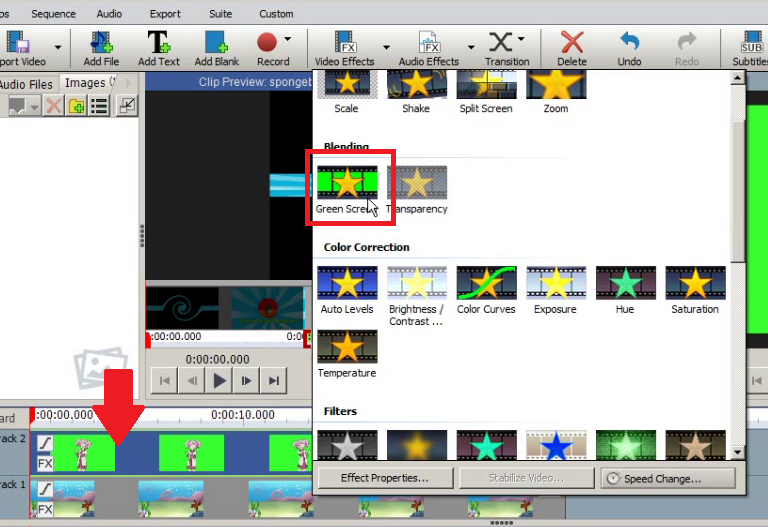The width and height of the screenshot is (768, 527).
Task: Click the Speed Change button
Action: coord(668,478)
